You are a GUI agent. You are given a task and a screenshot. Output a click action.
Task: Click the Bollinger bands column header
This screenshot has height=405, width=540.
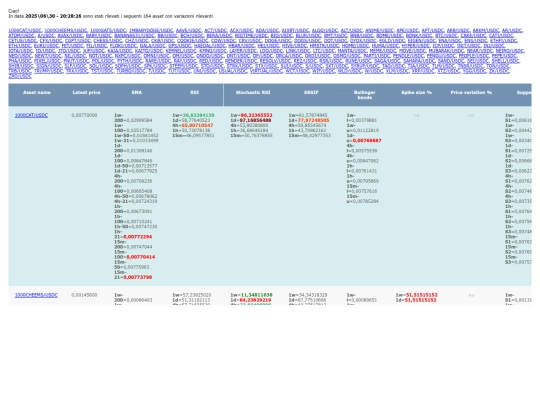click(x=365, y=95)
